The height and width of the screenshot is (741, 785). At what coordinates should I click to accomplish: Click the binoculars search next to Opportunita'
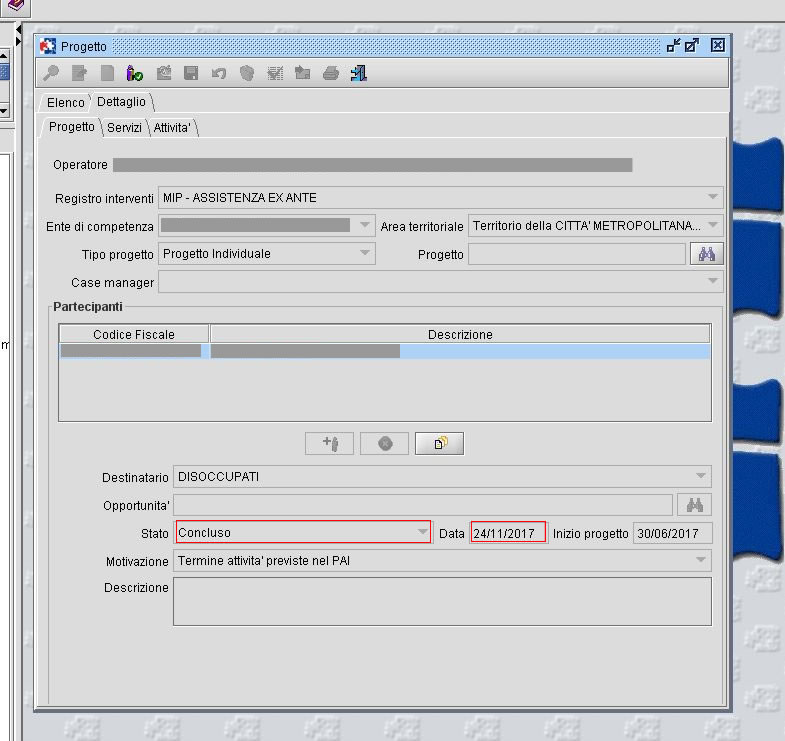coord(694,505)
